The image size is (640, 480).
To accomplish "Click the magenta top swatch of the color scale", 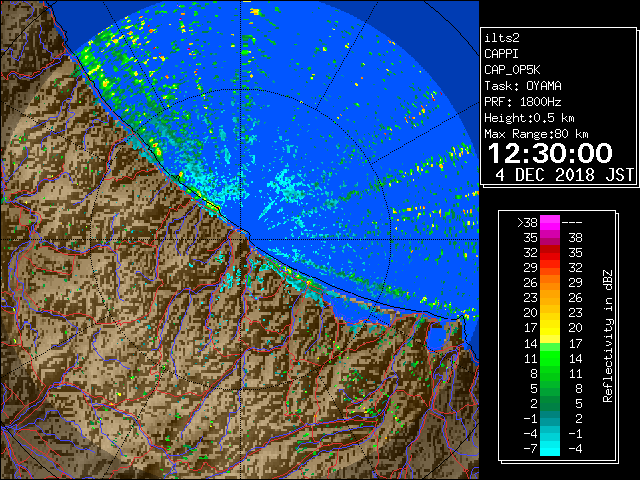I will 550,223.
